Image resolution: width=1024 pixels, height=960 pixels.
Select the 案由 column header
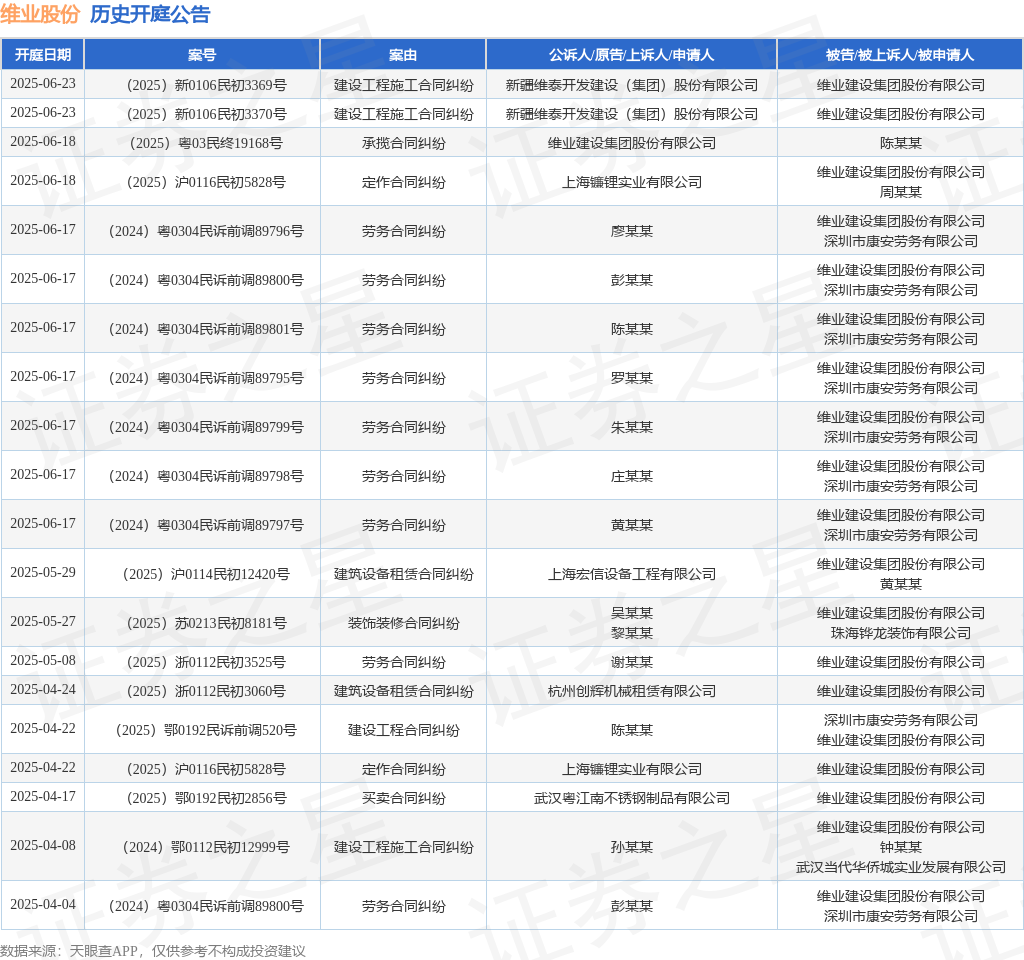click(x=403, y=55)
